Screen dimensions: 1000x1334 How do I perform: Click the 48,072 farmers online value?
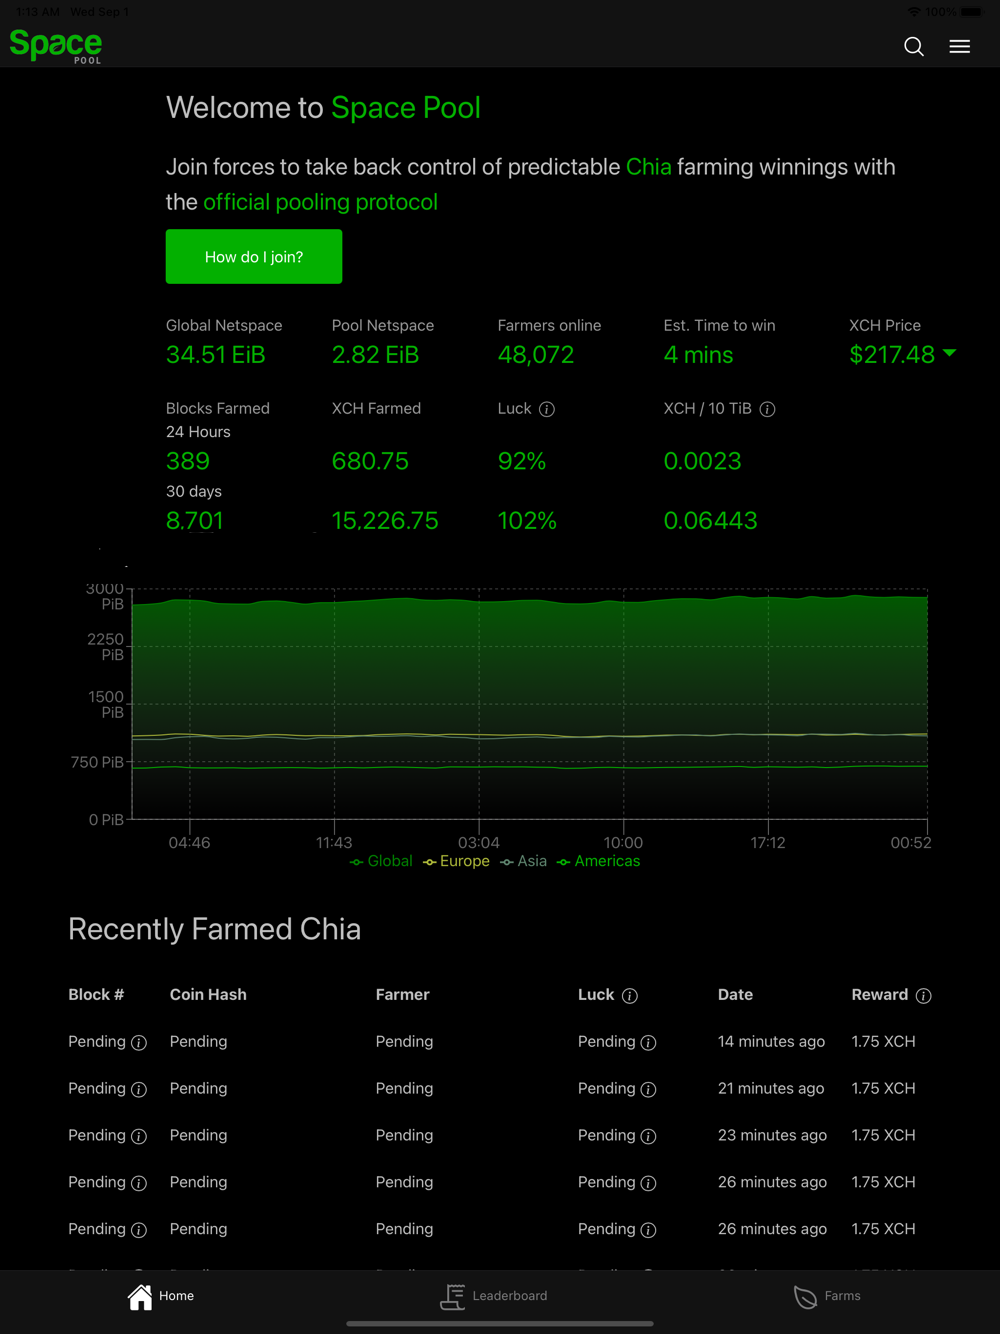point(536,355)
